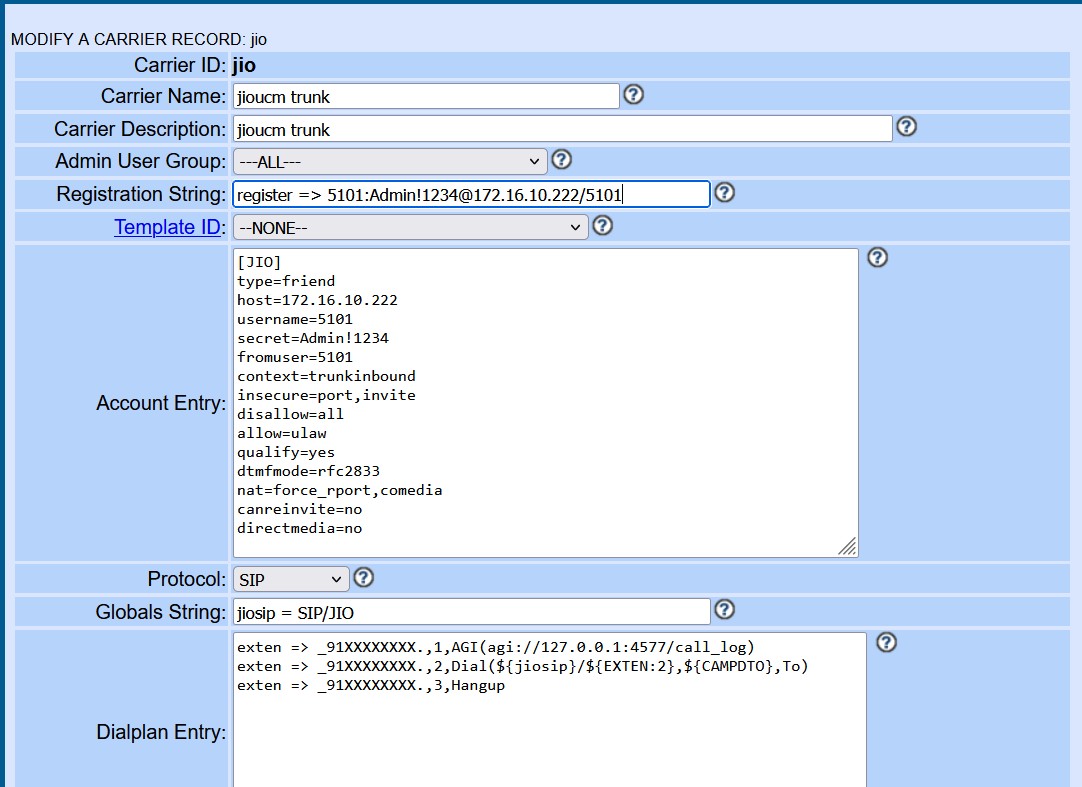This screenshot has height=787, width=1082.
Task: Click the Account Entry help icon
Action: pos(877,258)
